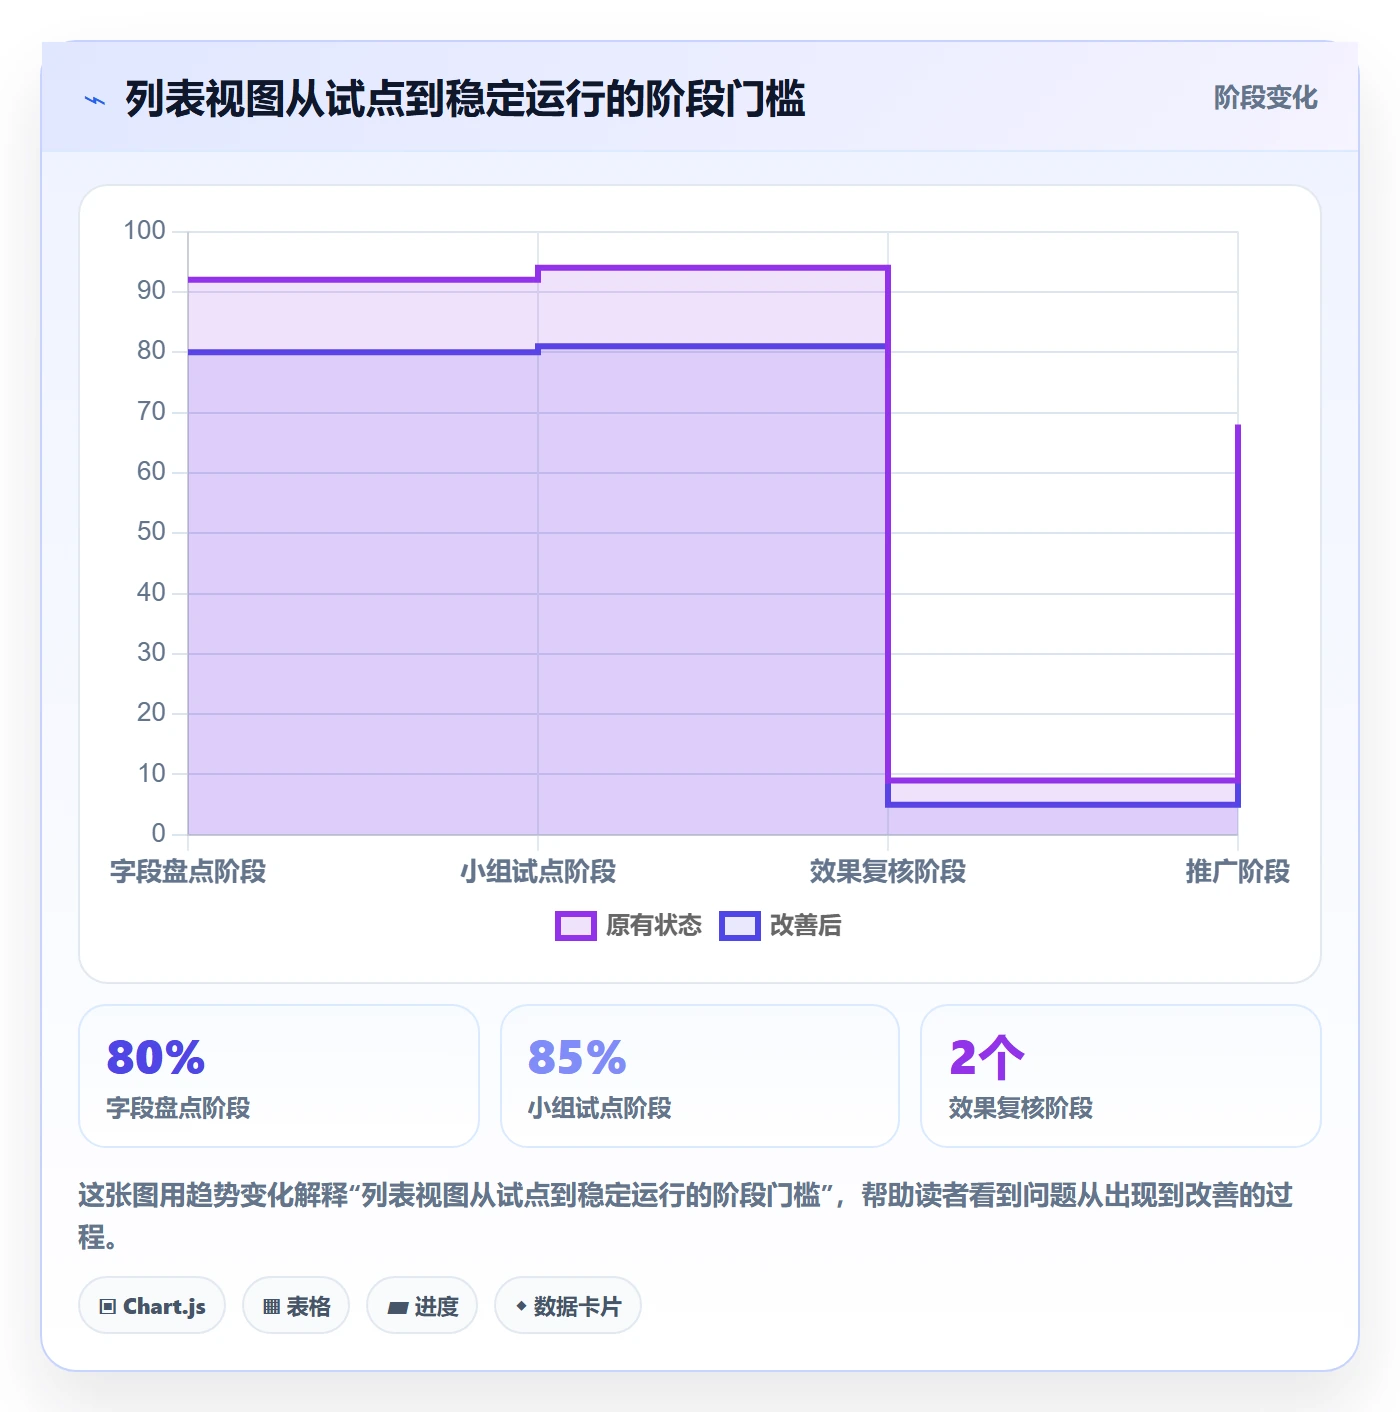Screen dimensions: 1400x1412
Task: Click the chart title 列表视图从试点到稳定运行的阶段门槛
Action: (x=465, y=99)
